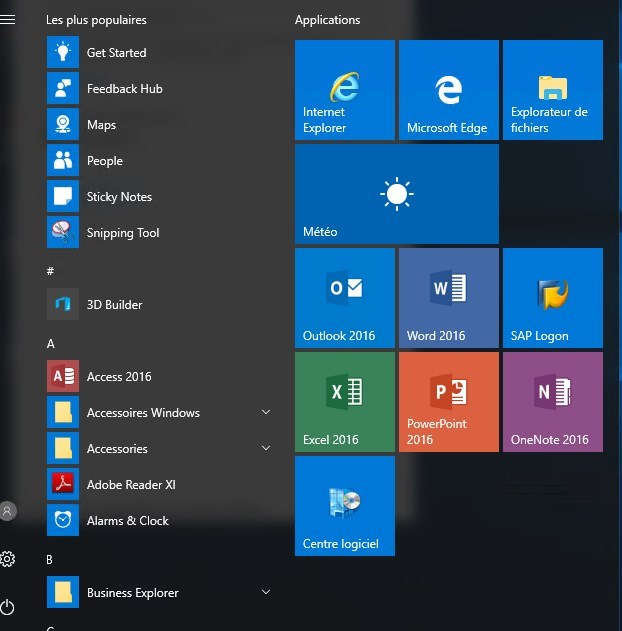Open the People app icon
622x631 pixels.
63,160
